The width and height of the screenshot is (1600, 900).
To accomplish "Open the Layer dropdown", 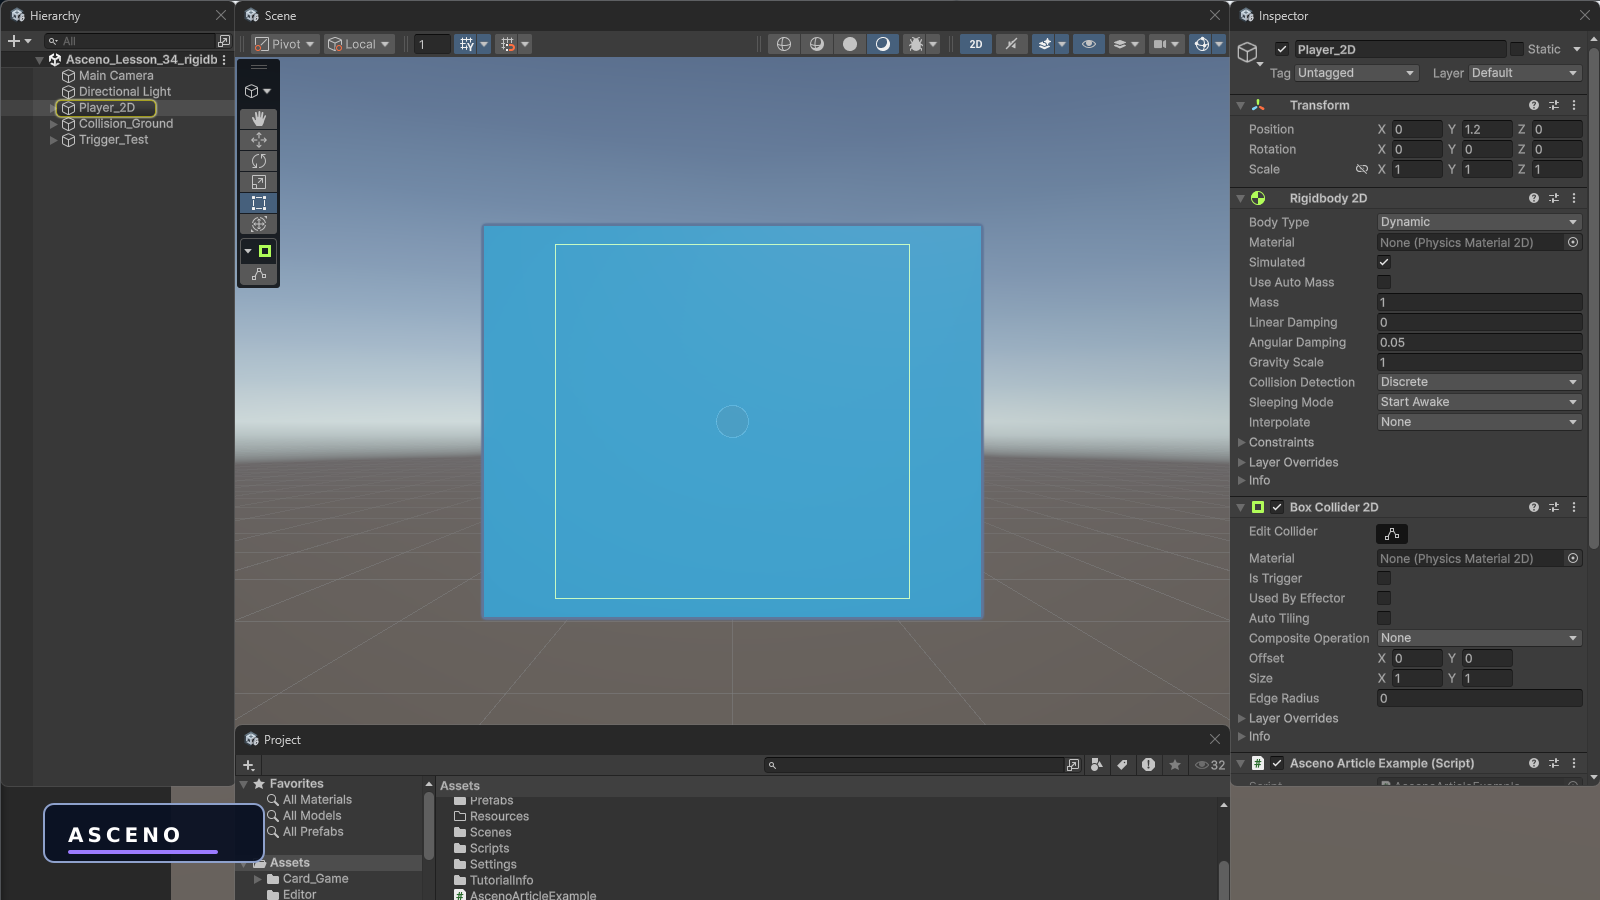I will click(x=1524, y=73).
